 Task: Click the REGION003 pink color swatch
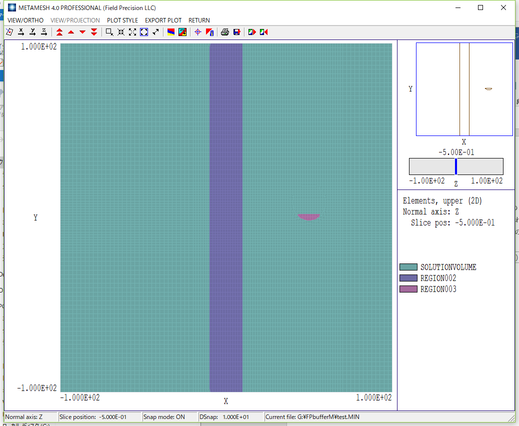[x=408, y=289]
